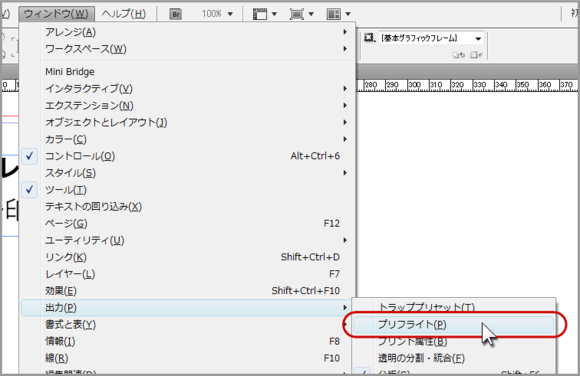Click the object style icon beside the dropdown
This screenshot has width=580, height=376.
[x=370, y=38]
